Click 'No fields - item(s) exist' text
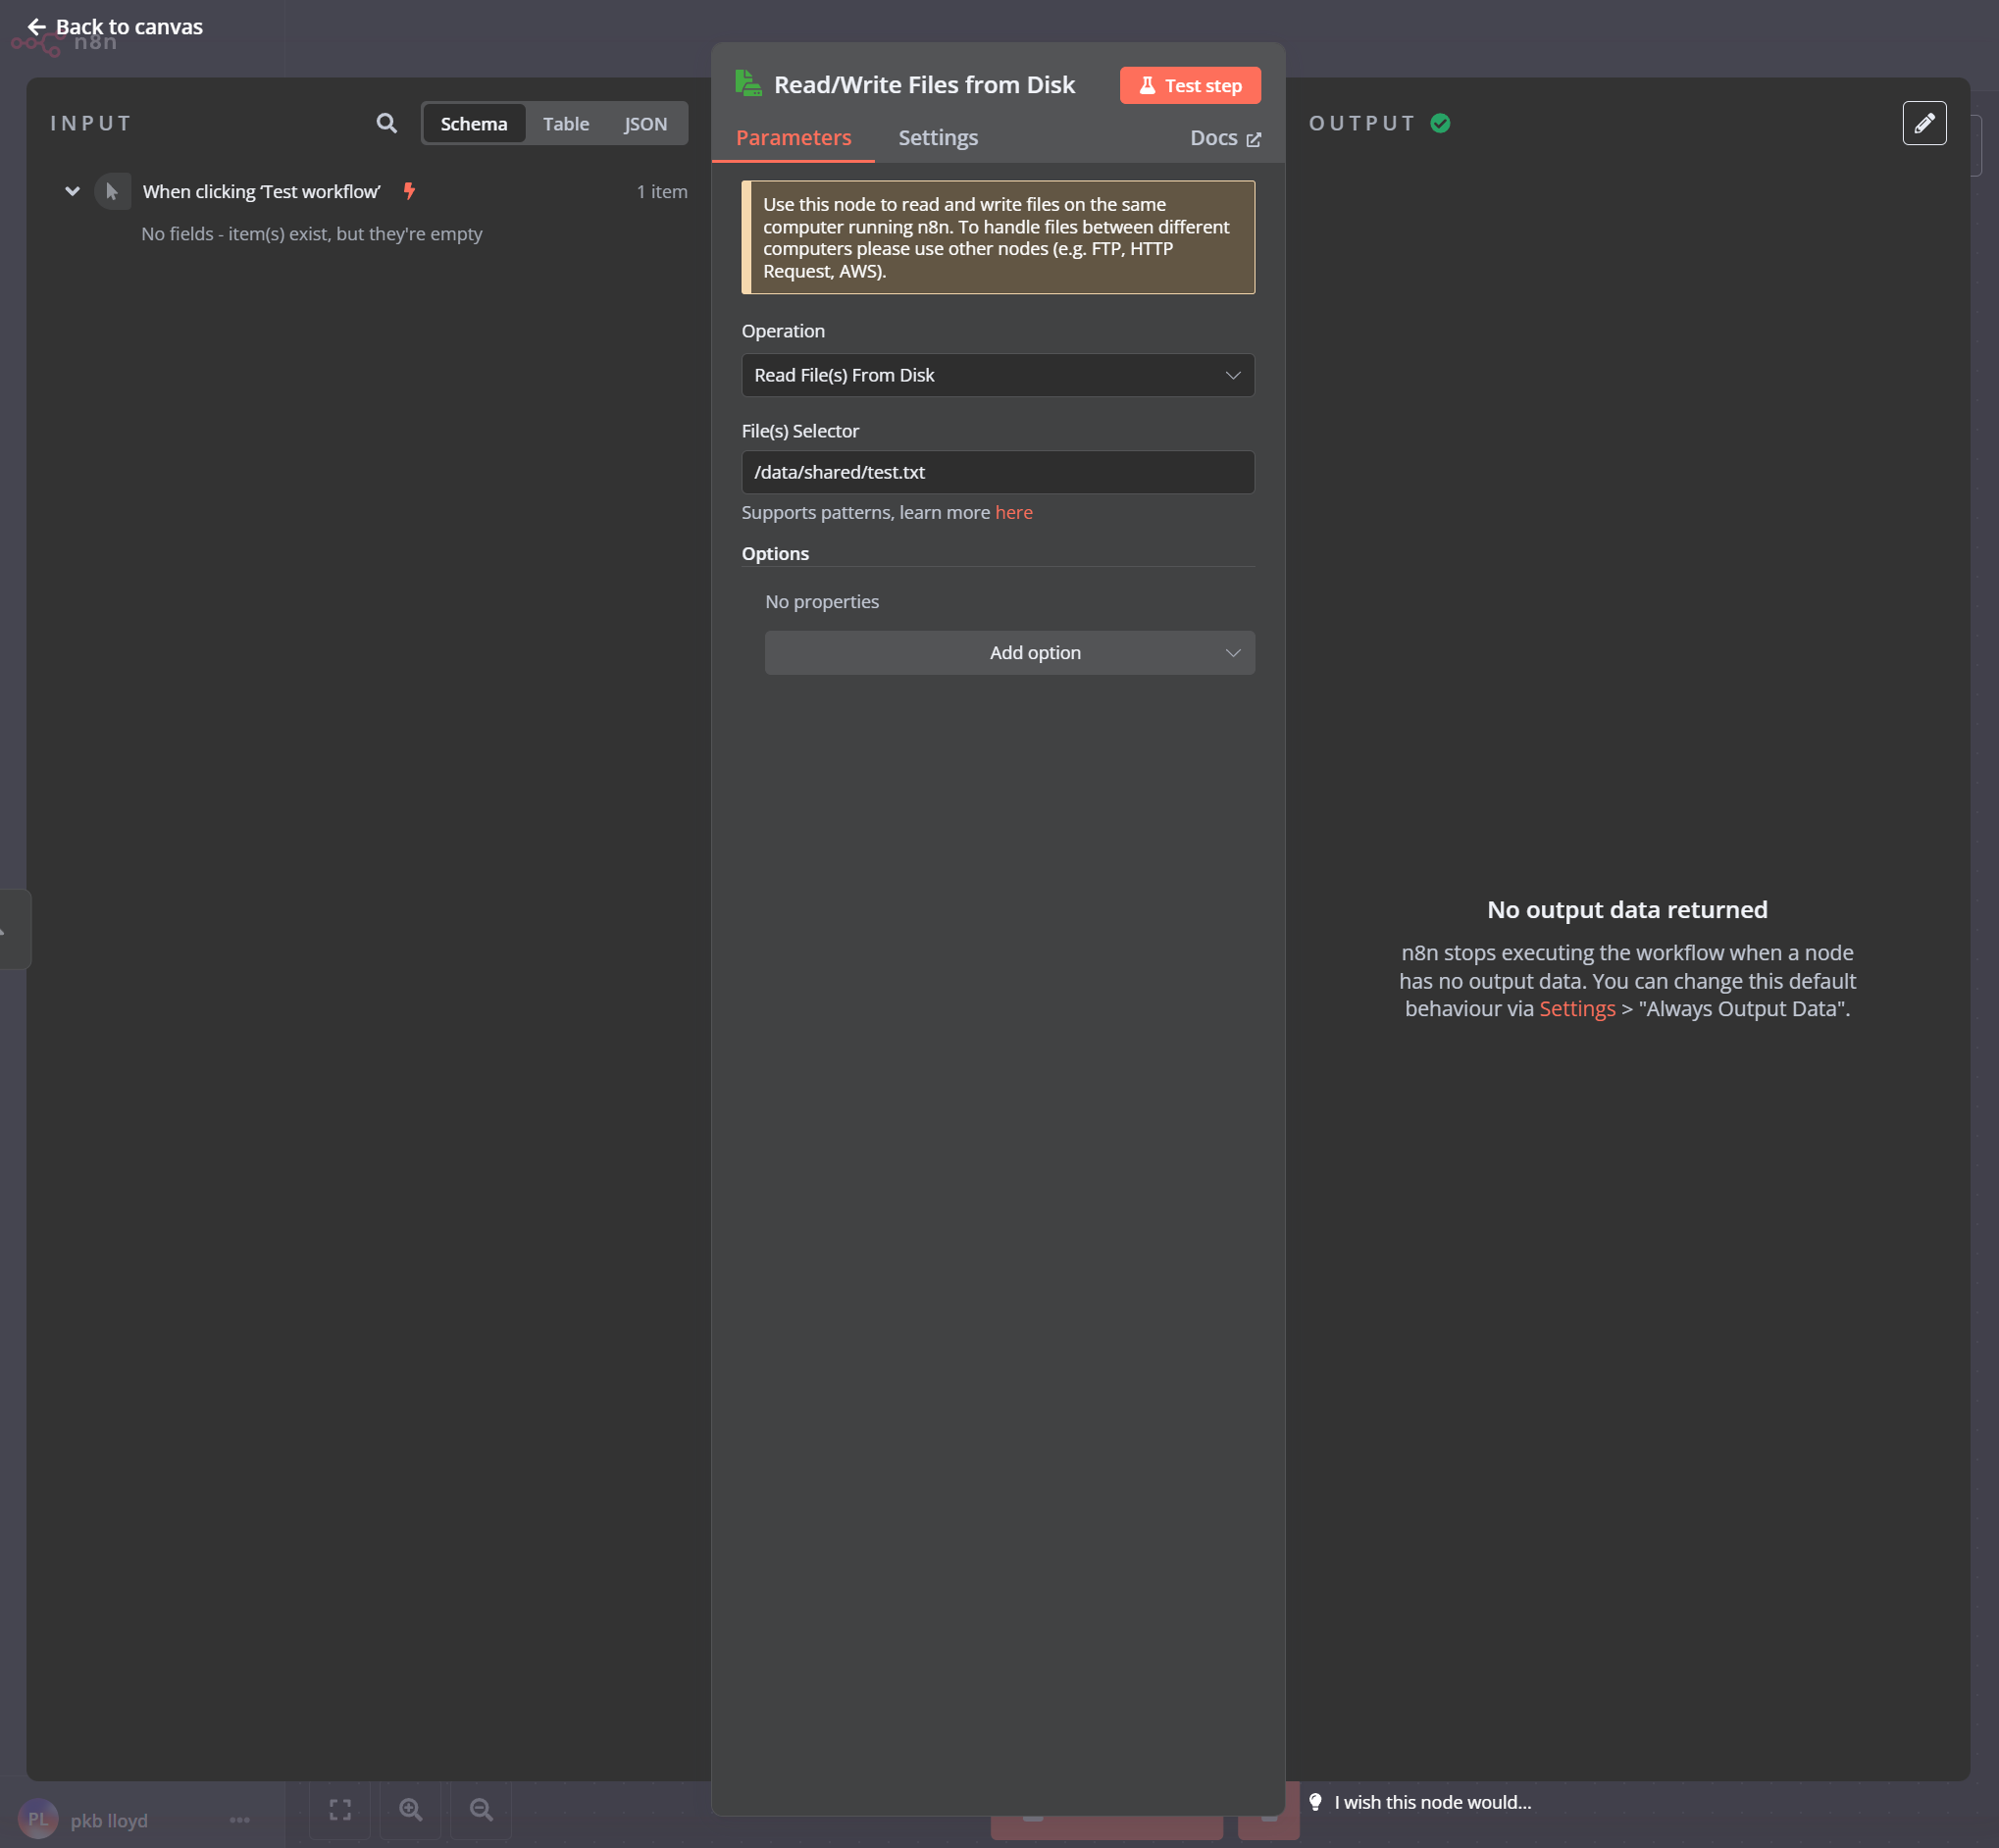1999x1848 pixels. point(311,233)
